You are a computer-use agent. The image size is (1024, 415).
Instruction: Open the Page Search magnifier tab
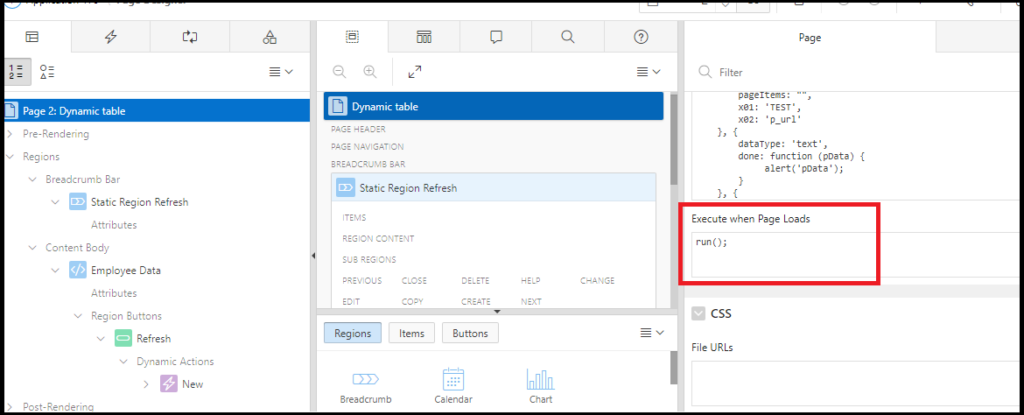tap(568, 37)
